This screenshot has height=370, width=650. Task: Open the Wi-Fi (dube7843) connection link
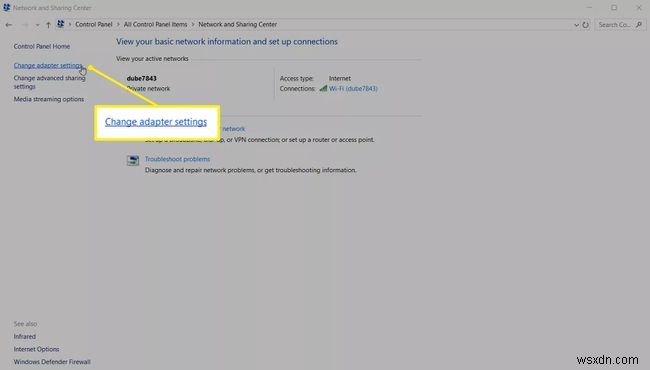coord(353,89)
